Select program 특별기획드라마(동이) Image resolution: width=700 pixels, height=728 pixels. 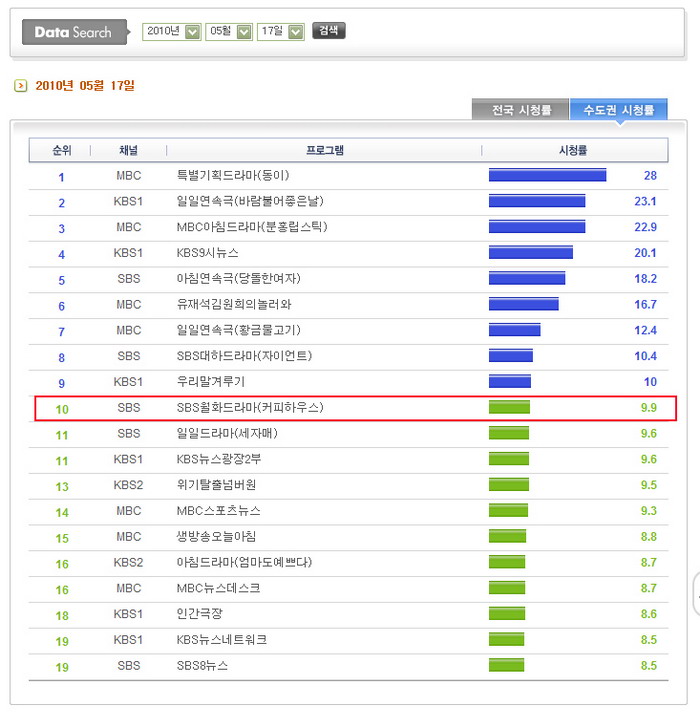point(233,176)
